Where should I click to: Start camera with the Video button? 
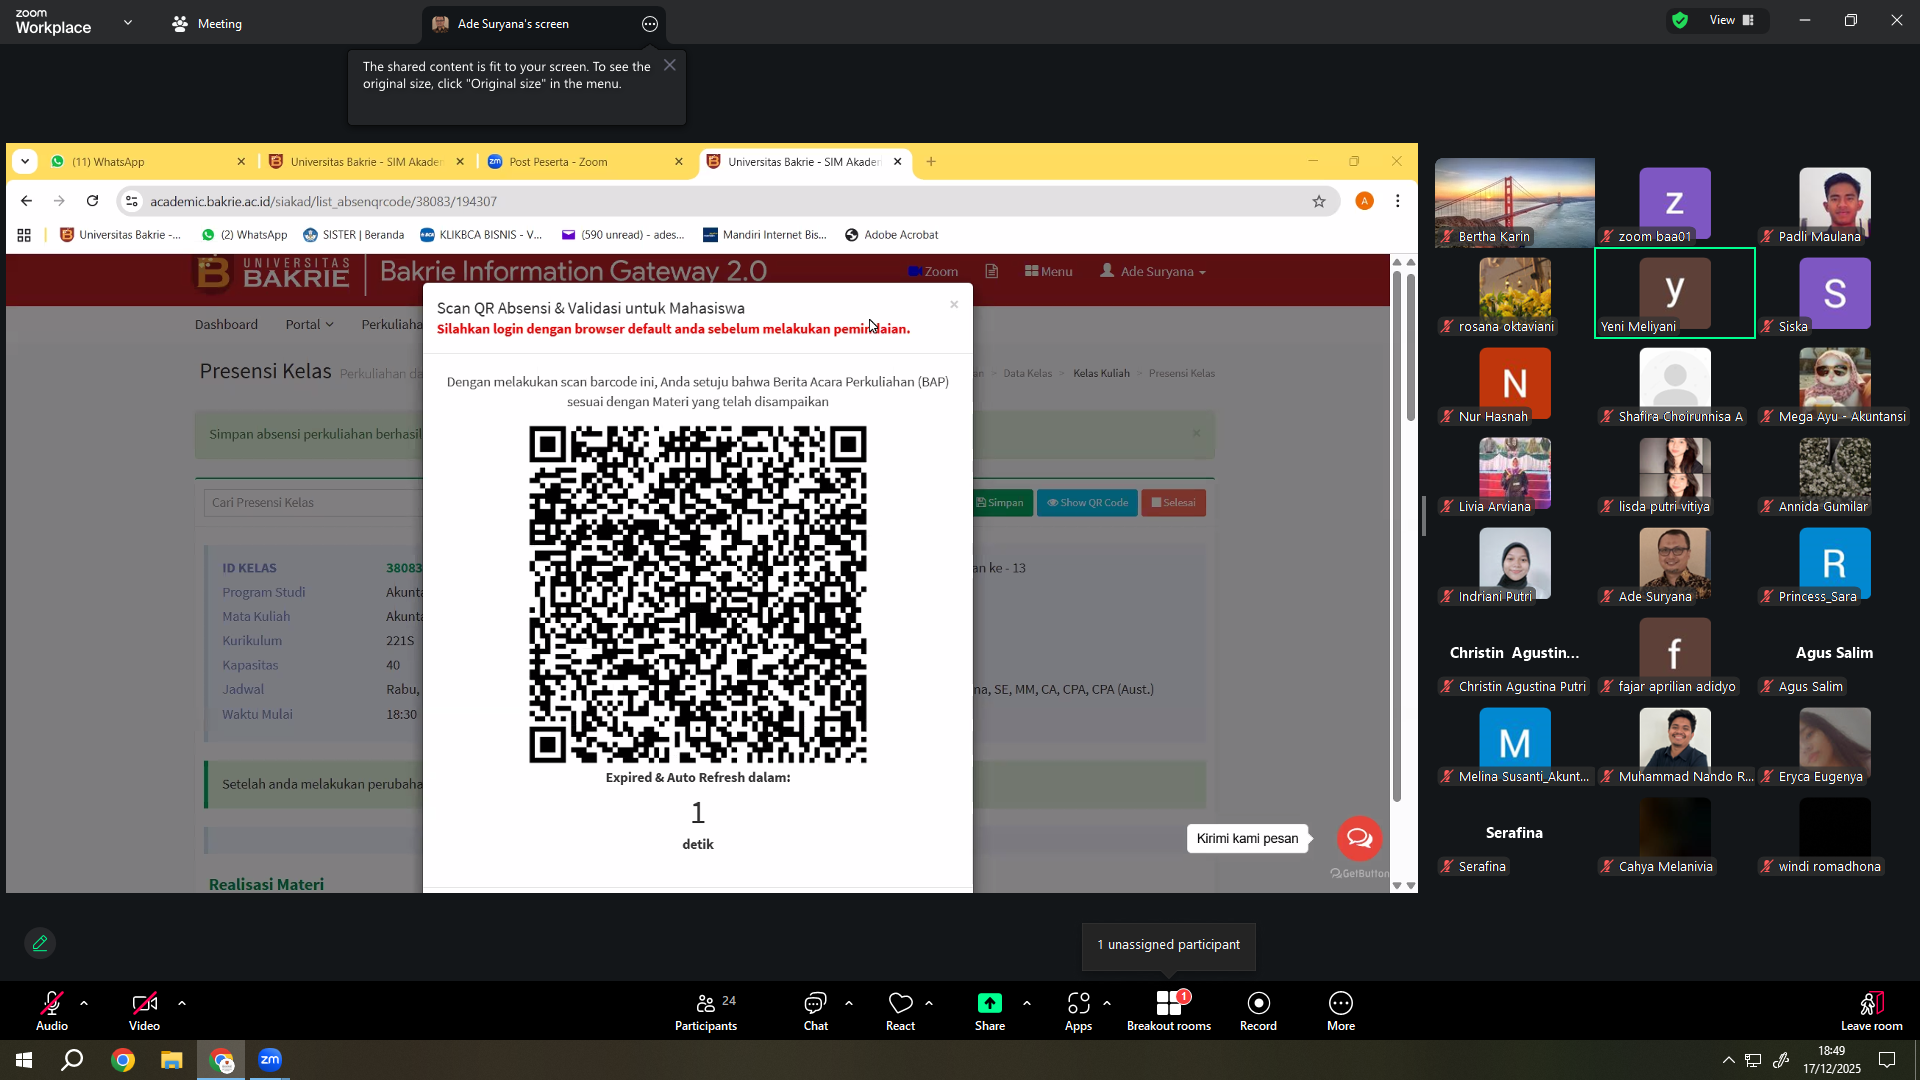pos(144,1011)
